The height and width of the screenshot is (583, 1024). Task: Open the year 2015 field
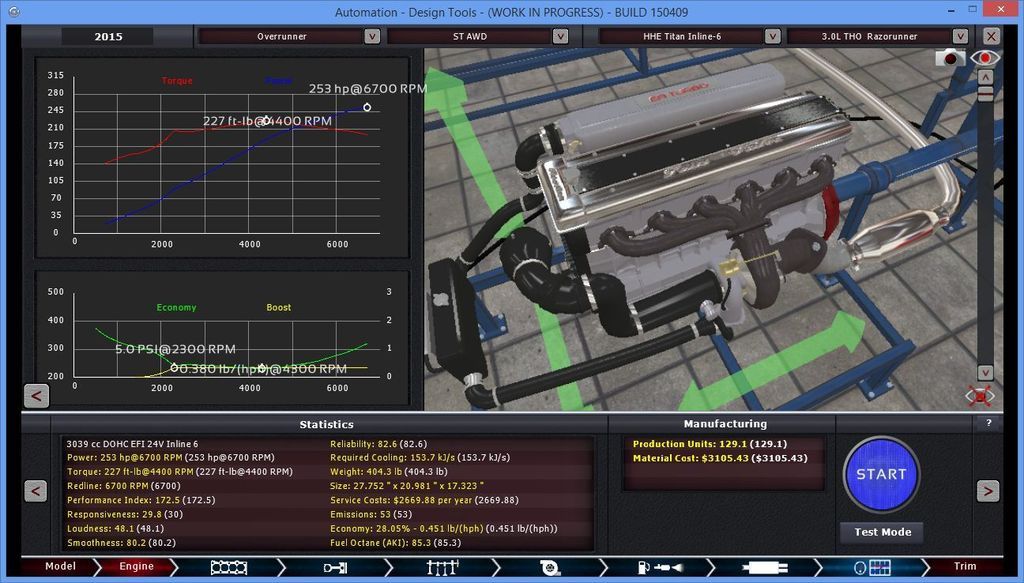point(108,37)
